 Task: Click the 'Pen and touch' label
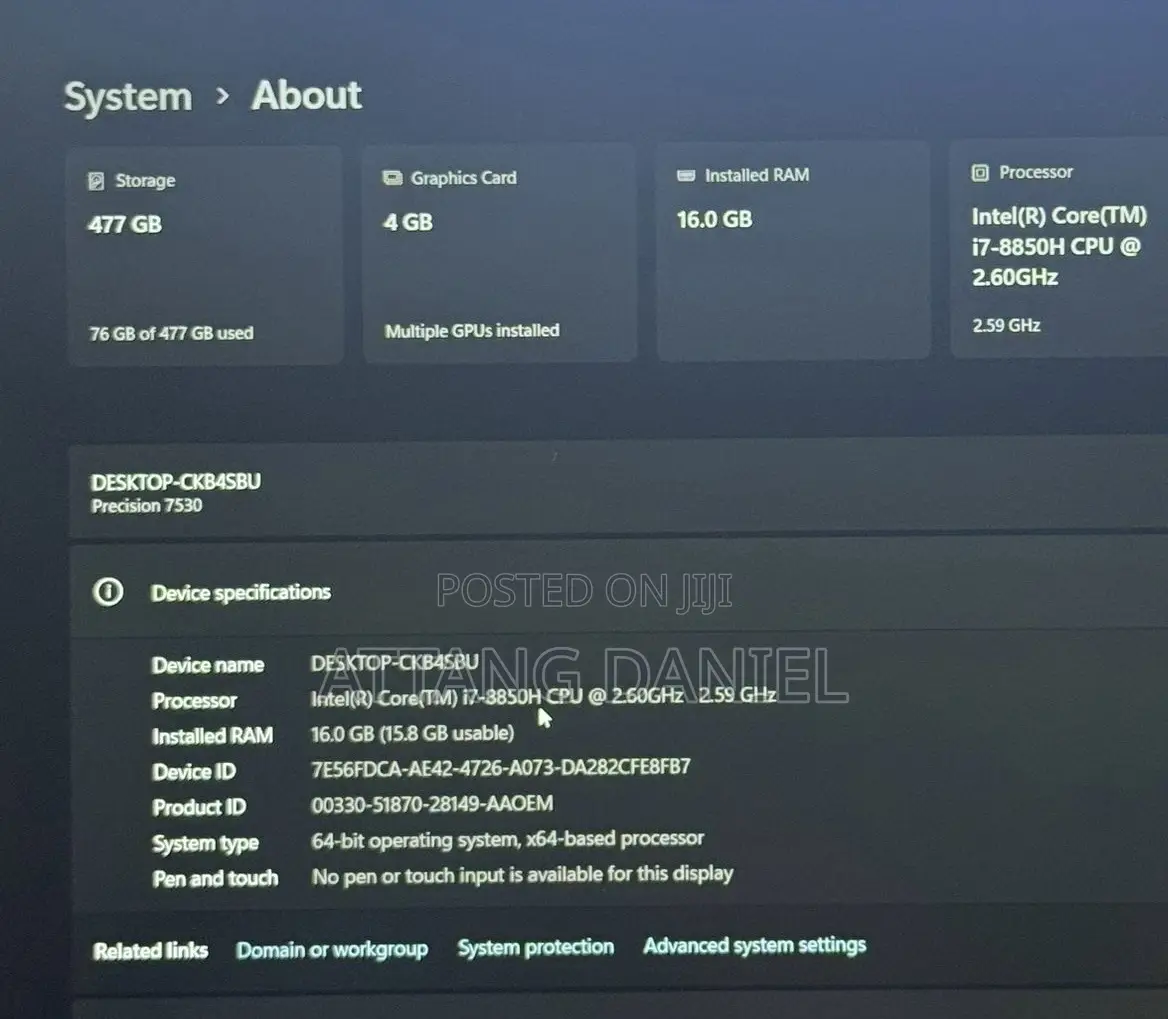coord(215,879)
